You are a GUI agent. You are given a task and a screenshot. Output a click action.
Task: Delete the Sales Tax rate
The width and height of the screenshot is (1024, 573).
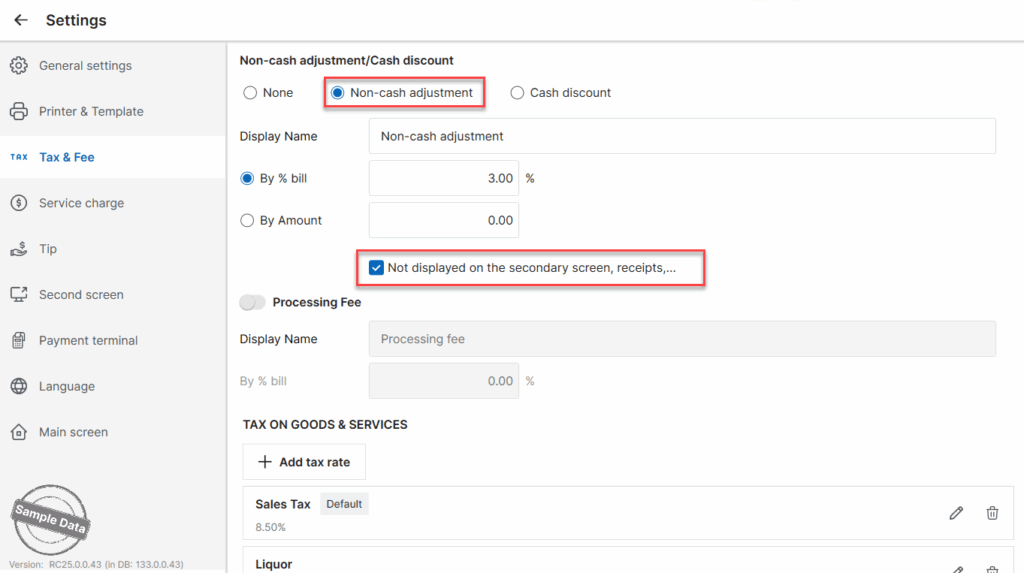coord(992,513)
